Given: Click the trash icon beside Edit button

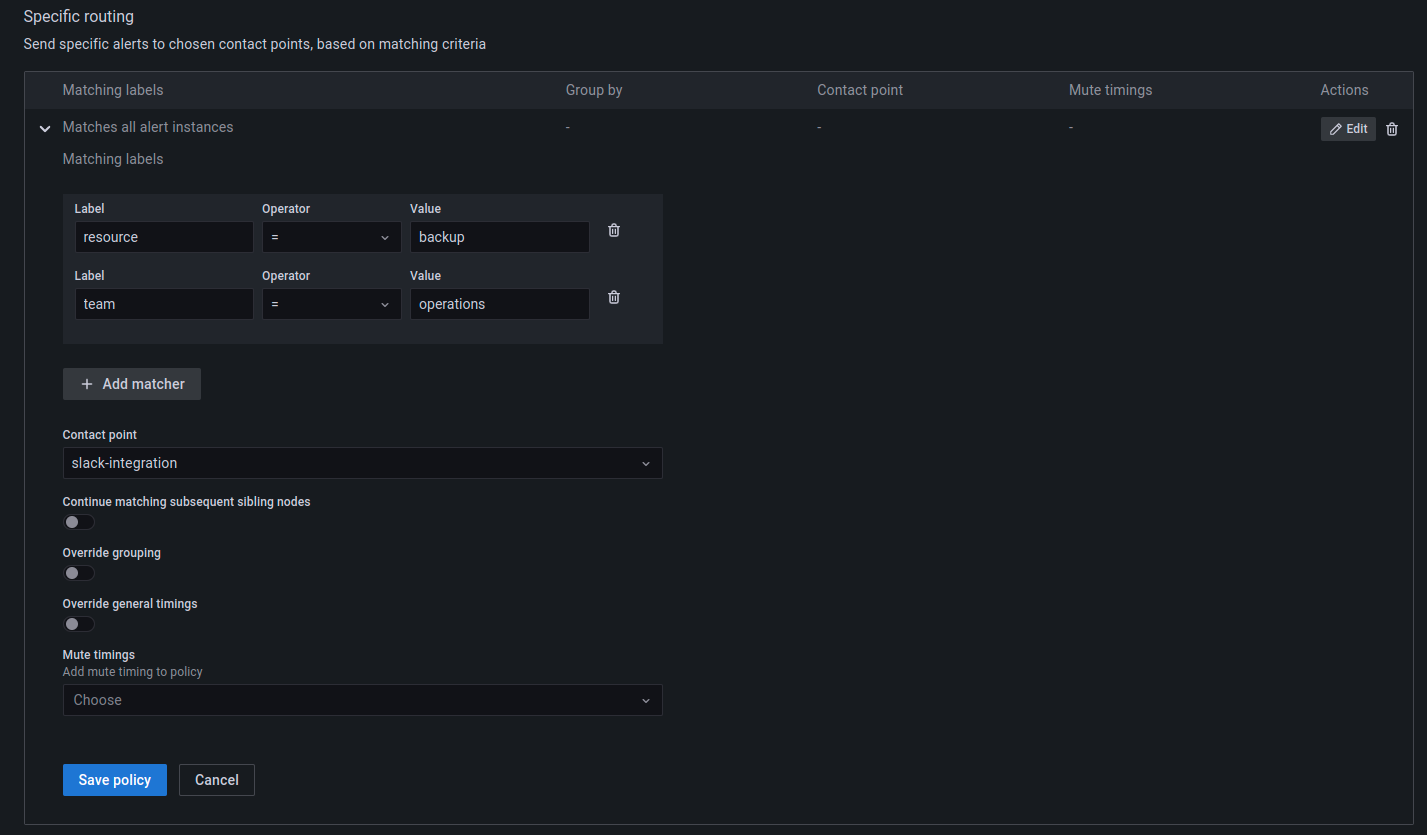Looking at the screenshot, I should coord(1392,129).
